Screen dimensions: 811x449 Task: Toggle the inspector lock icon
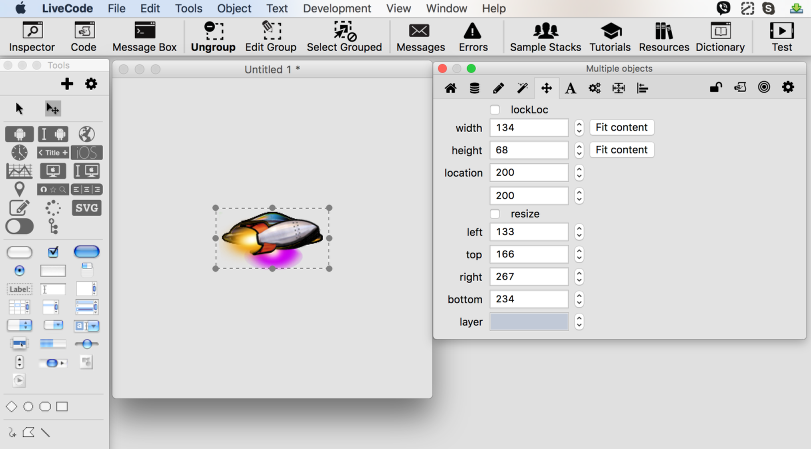[x=716, y=87]
